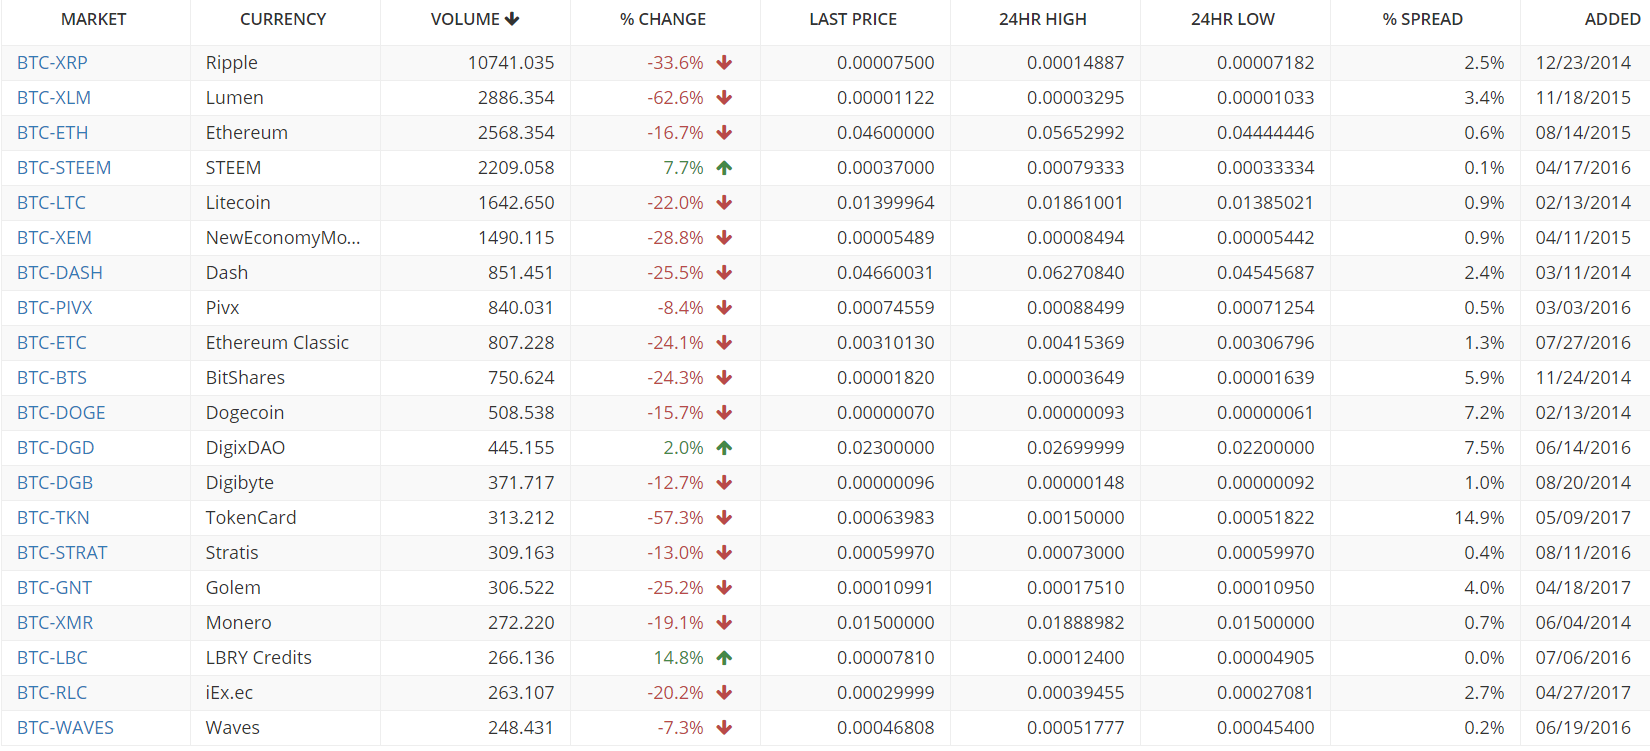This screenshot has width=1650, height=751.
Task: Sort table by the % CHANGE header
Action: coord(663,19)
